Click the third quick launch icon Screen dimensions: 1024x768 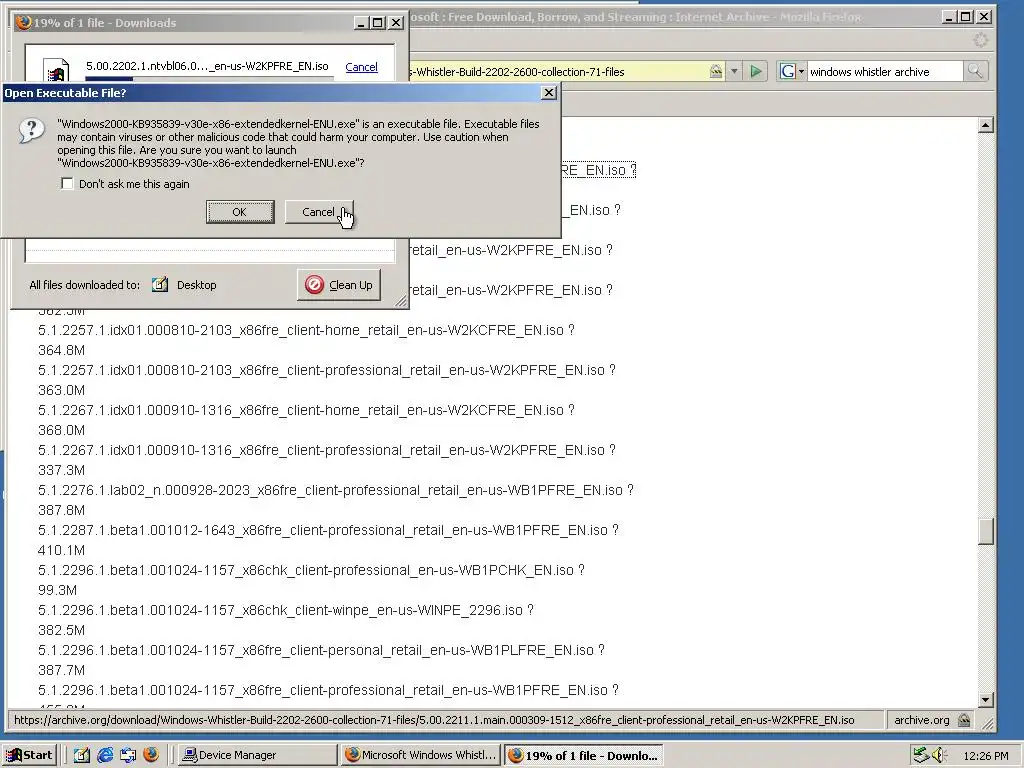click(128, 755)
